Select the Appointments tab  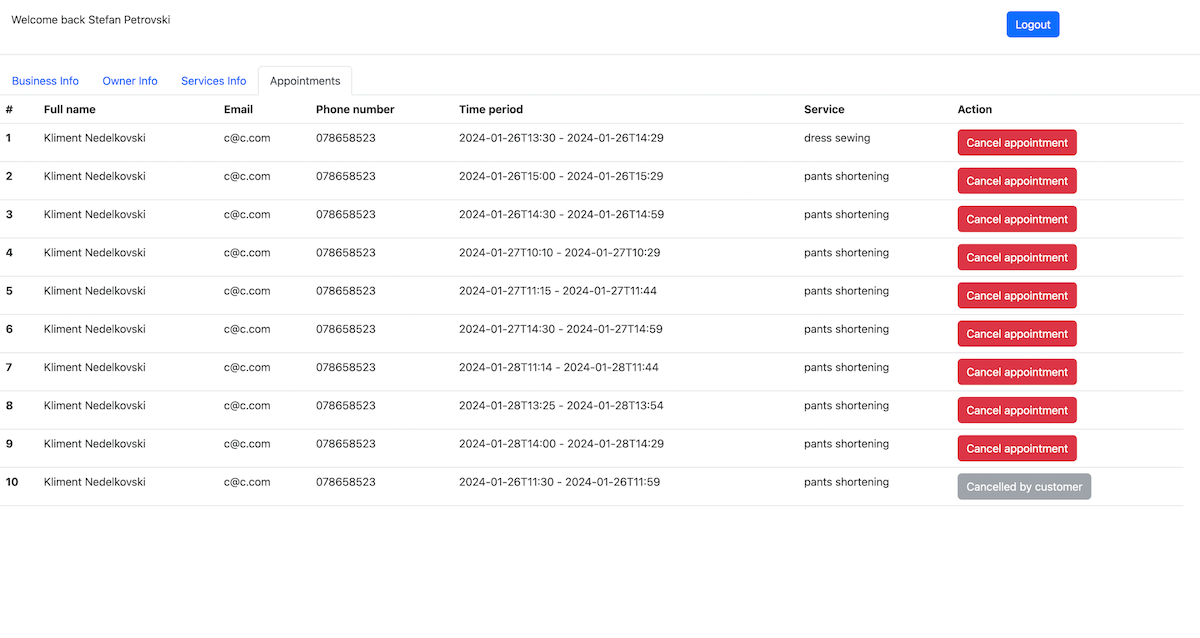(x=305, y=81)
